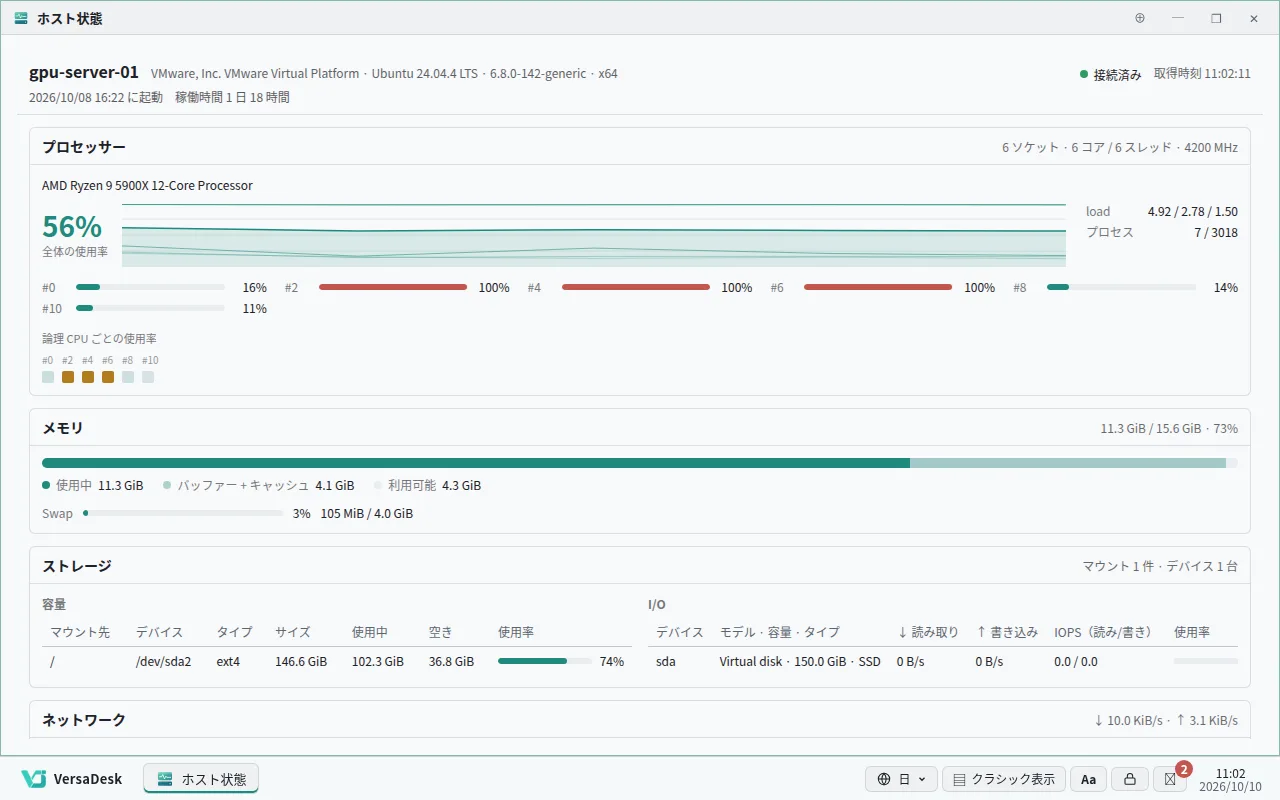Image resolution: width=1280 pixels, height=800 pixels.
Task: Click the core #8 usage bar at 14%
Action: coord(1121,287)
